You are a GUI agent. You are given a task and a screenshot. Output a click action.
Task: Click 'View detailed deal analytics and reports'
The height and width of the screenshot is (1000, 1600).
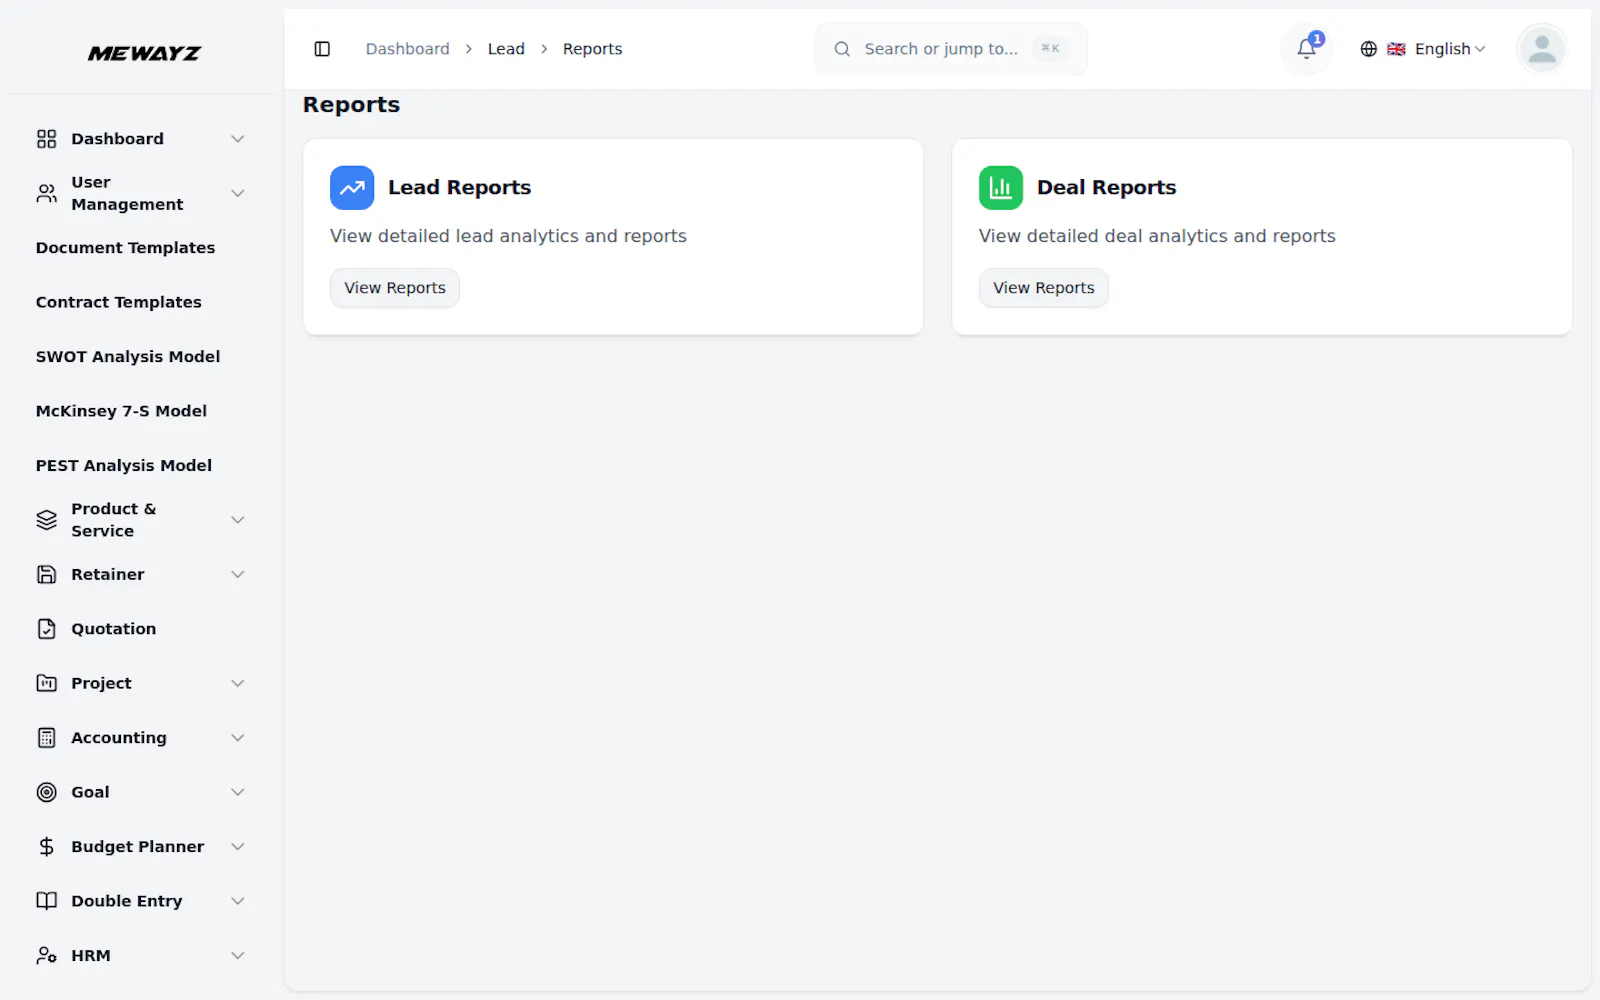(x=1157, y=236)
